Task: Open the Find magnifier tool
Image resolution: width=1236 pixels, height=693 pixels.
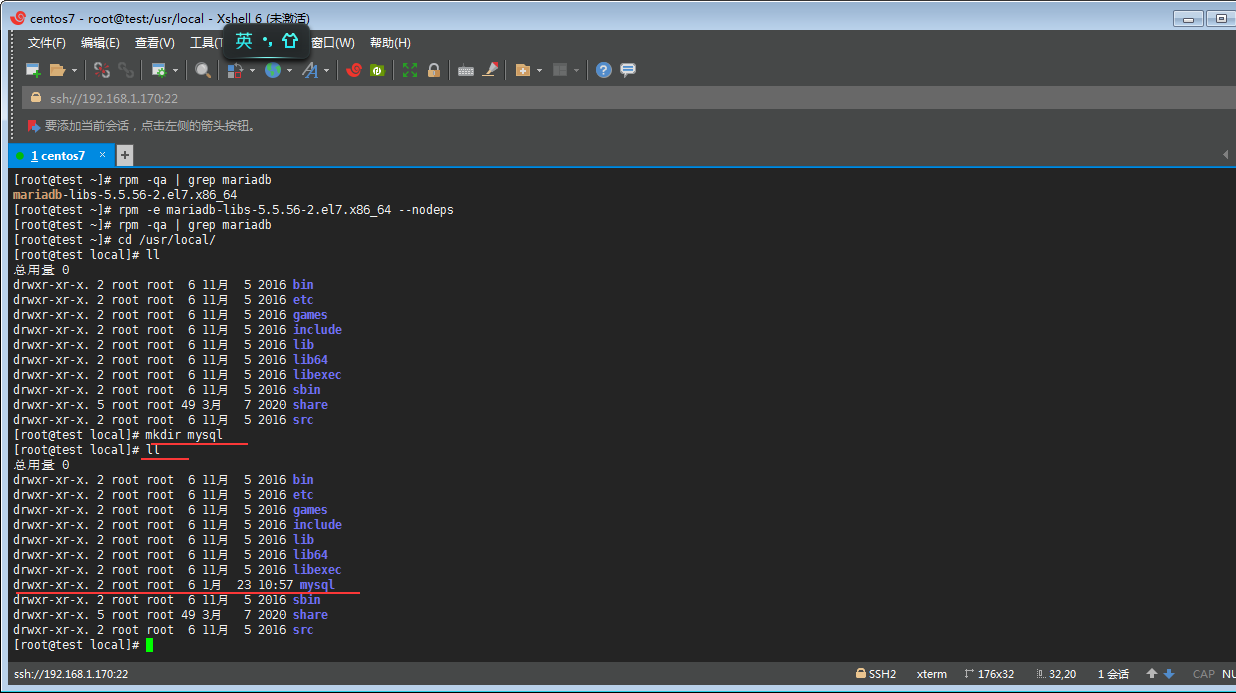Action: tap(203, 70)
